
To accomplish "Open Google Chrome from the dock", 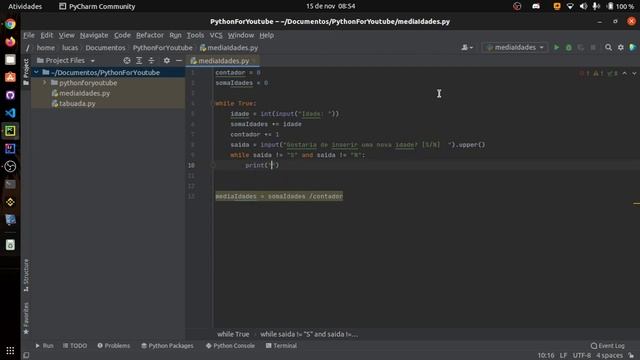I will (10, 24).
